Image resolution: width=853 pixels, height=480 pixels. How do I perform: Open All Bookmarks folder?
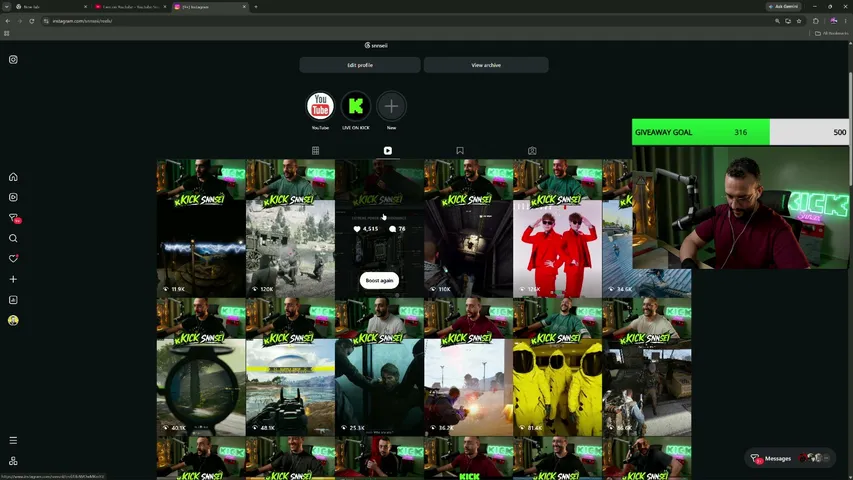coord(831,33)
